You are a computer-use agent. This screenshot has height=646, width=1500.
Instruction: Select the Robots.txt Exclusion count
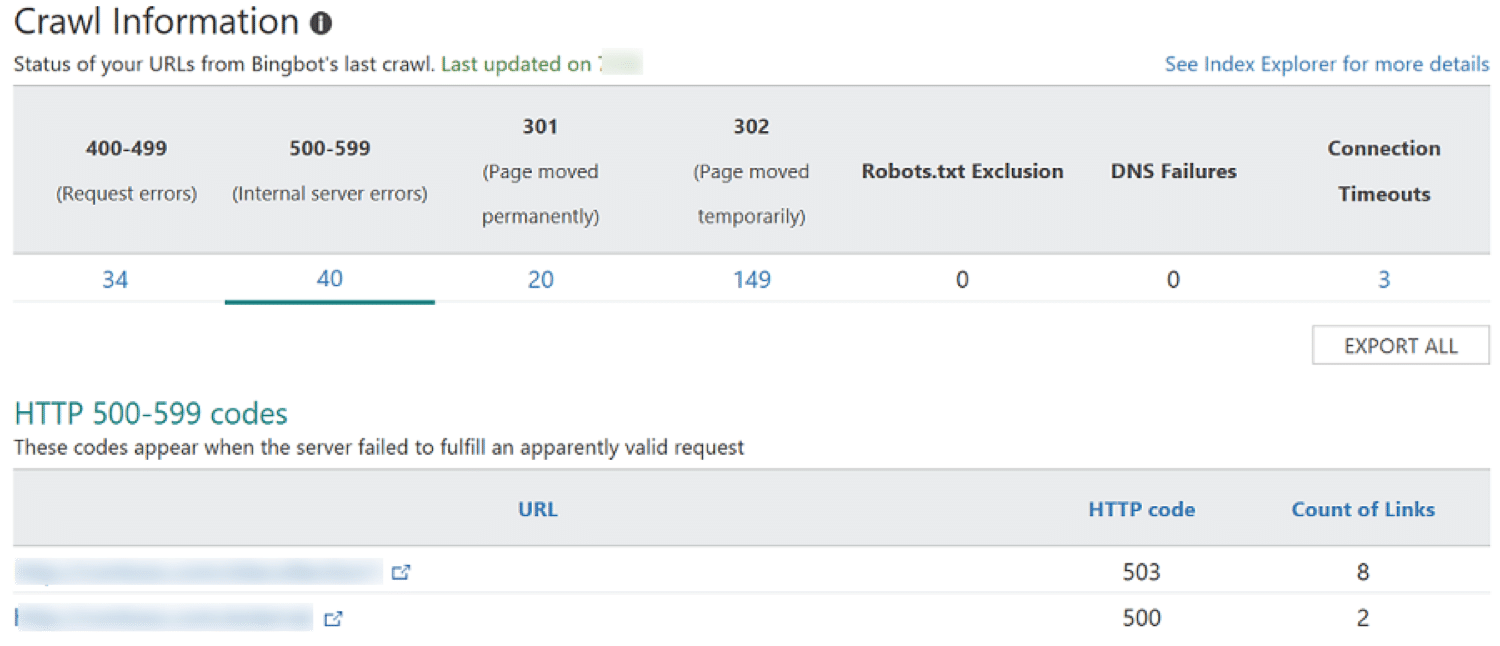(x=962, y=279)
